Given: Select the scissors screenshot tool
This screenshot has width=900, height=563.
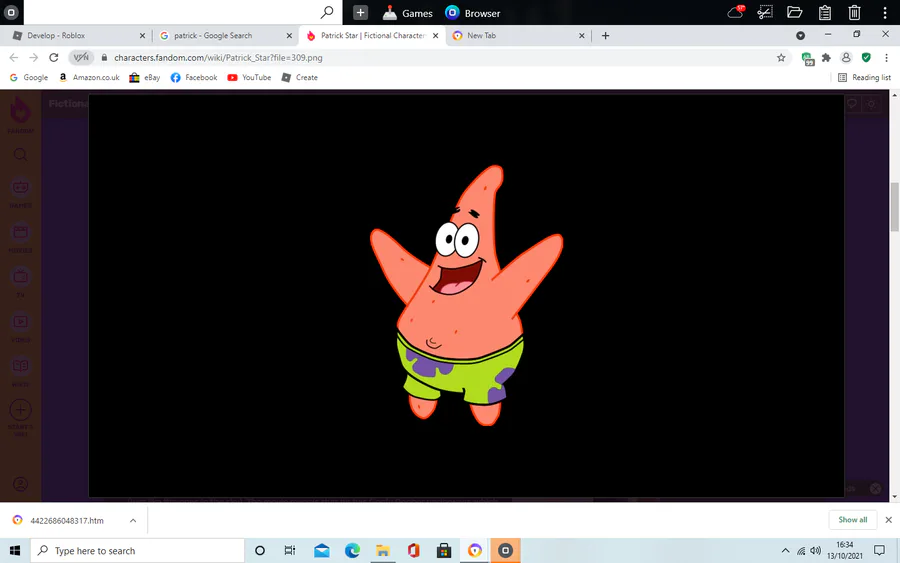Looking at the screenshot, I should click(x=765, y=12).
